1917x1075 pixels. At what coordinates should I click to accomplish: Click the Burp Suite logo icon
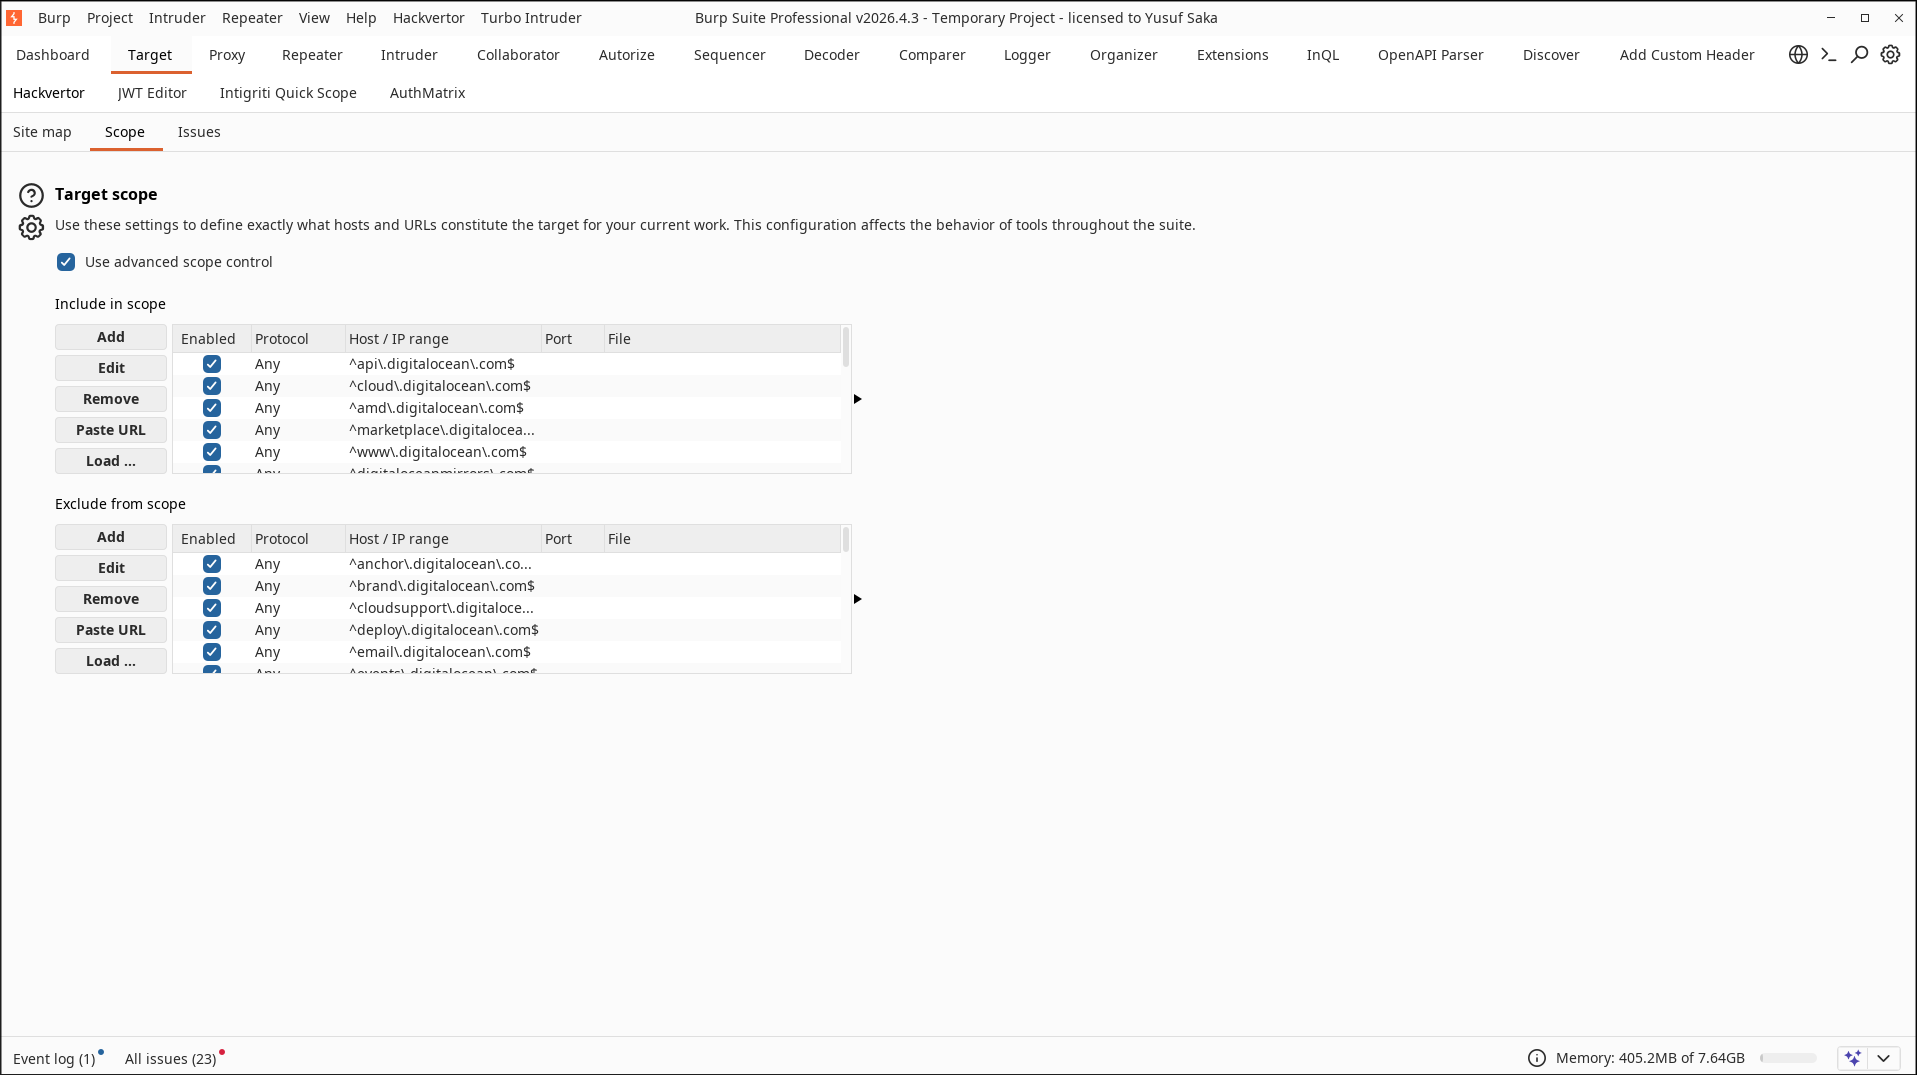coord(14,18)
